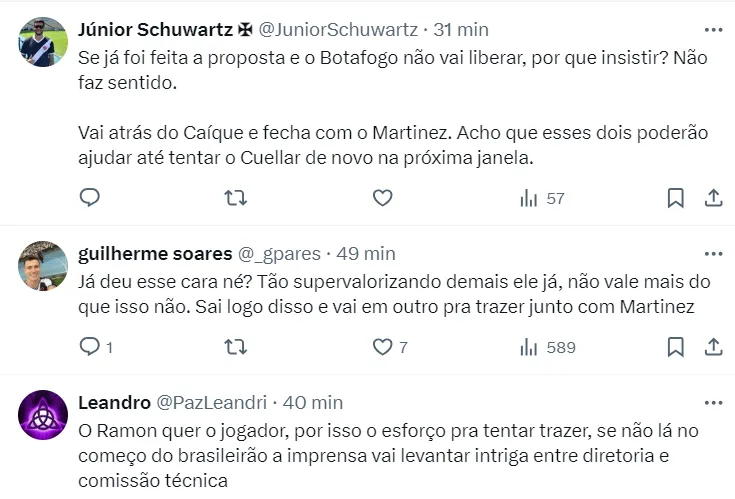
Task: Open more options on guilherme soares's tweet
Action: [x=713, y=253]
